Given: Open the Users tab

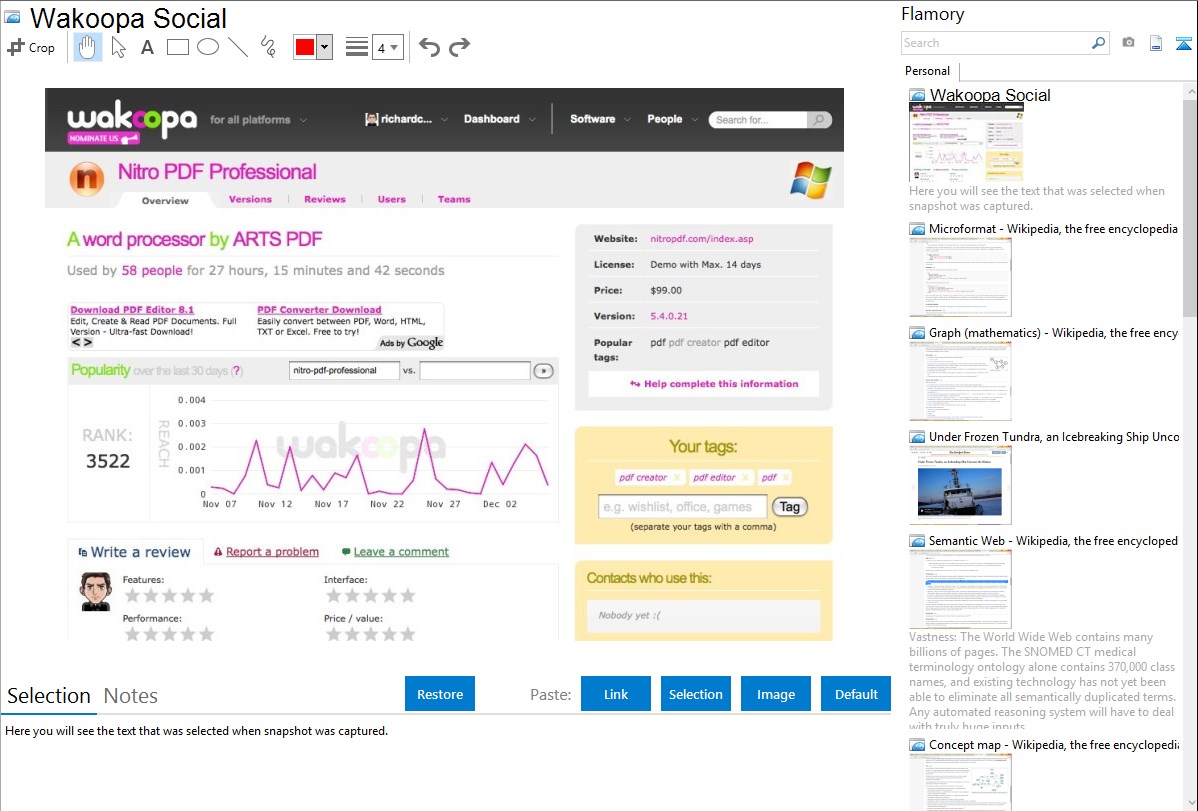Looking at the screenshot, I should point(391,199).
